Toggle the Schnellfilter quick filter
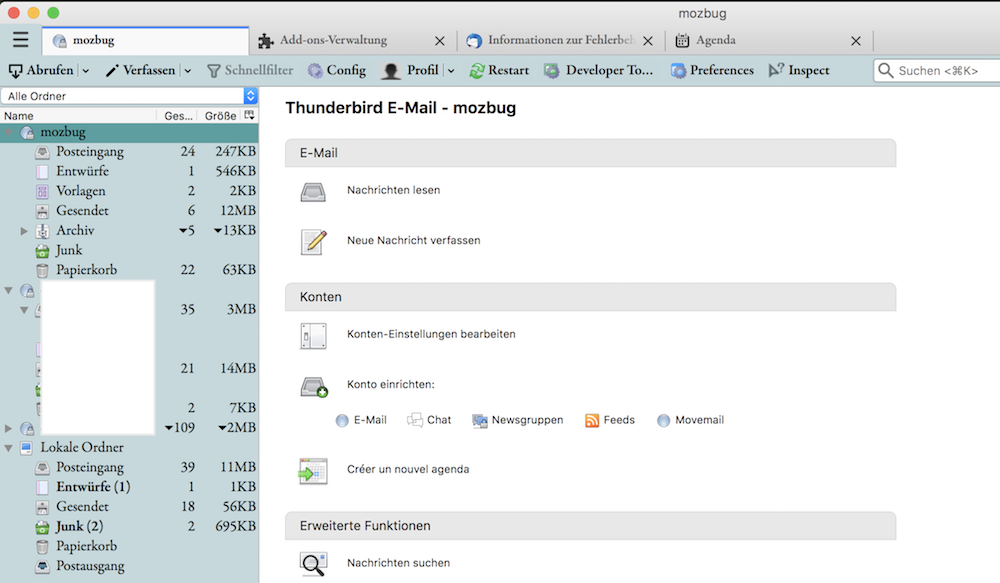 [250, 70]
